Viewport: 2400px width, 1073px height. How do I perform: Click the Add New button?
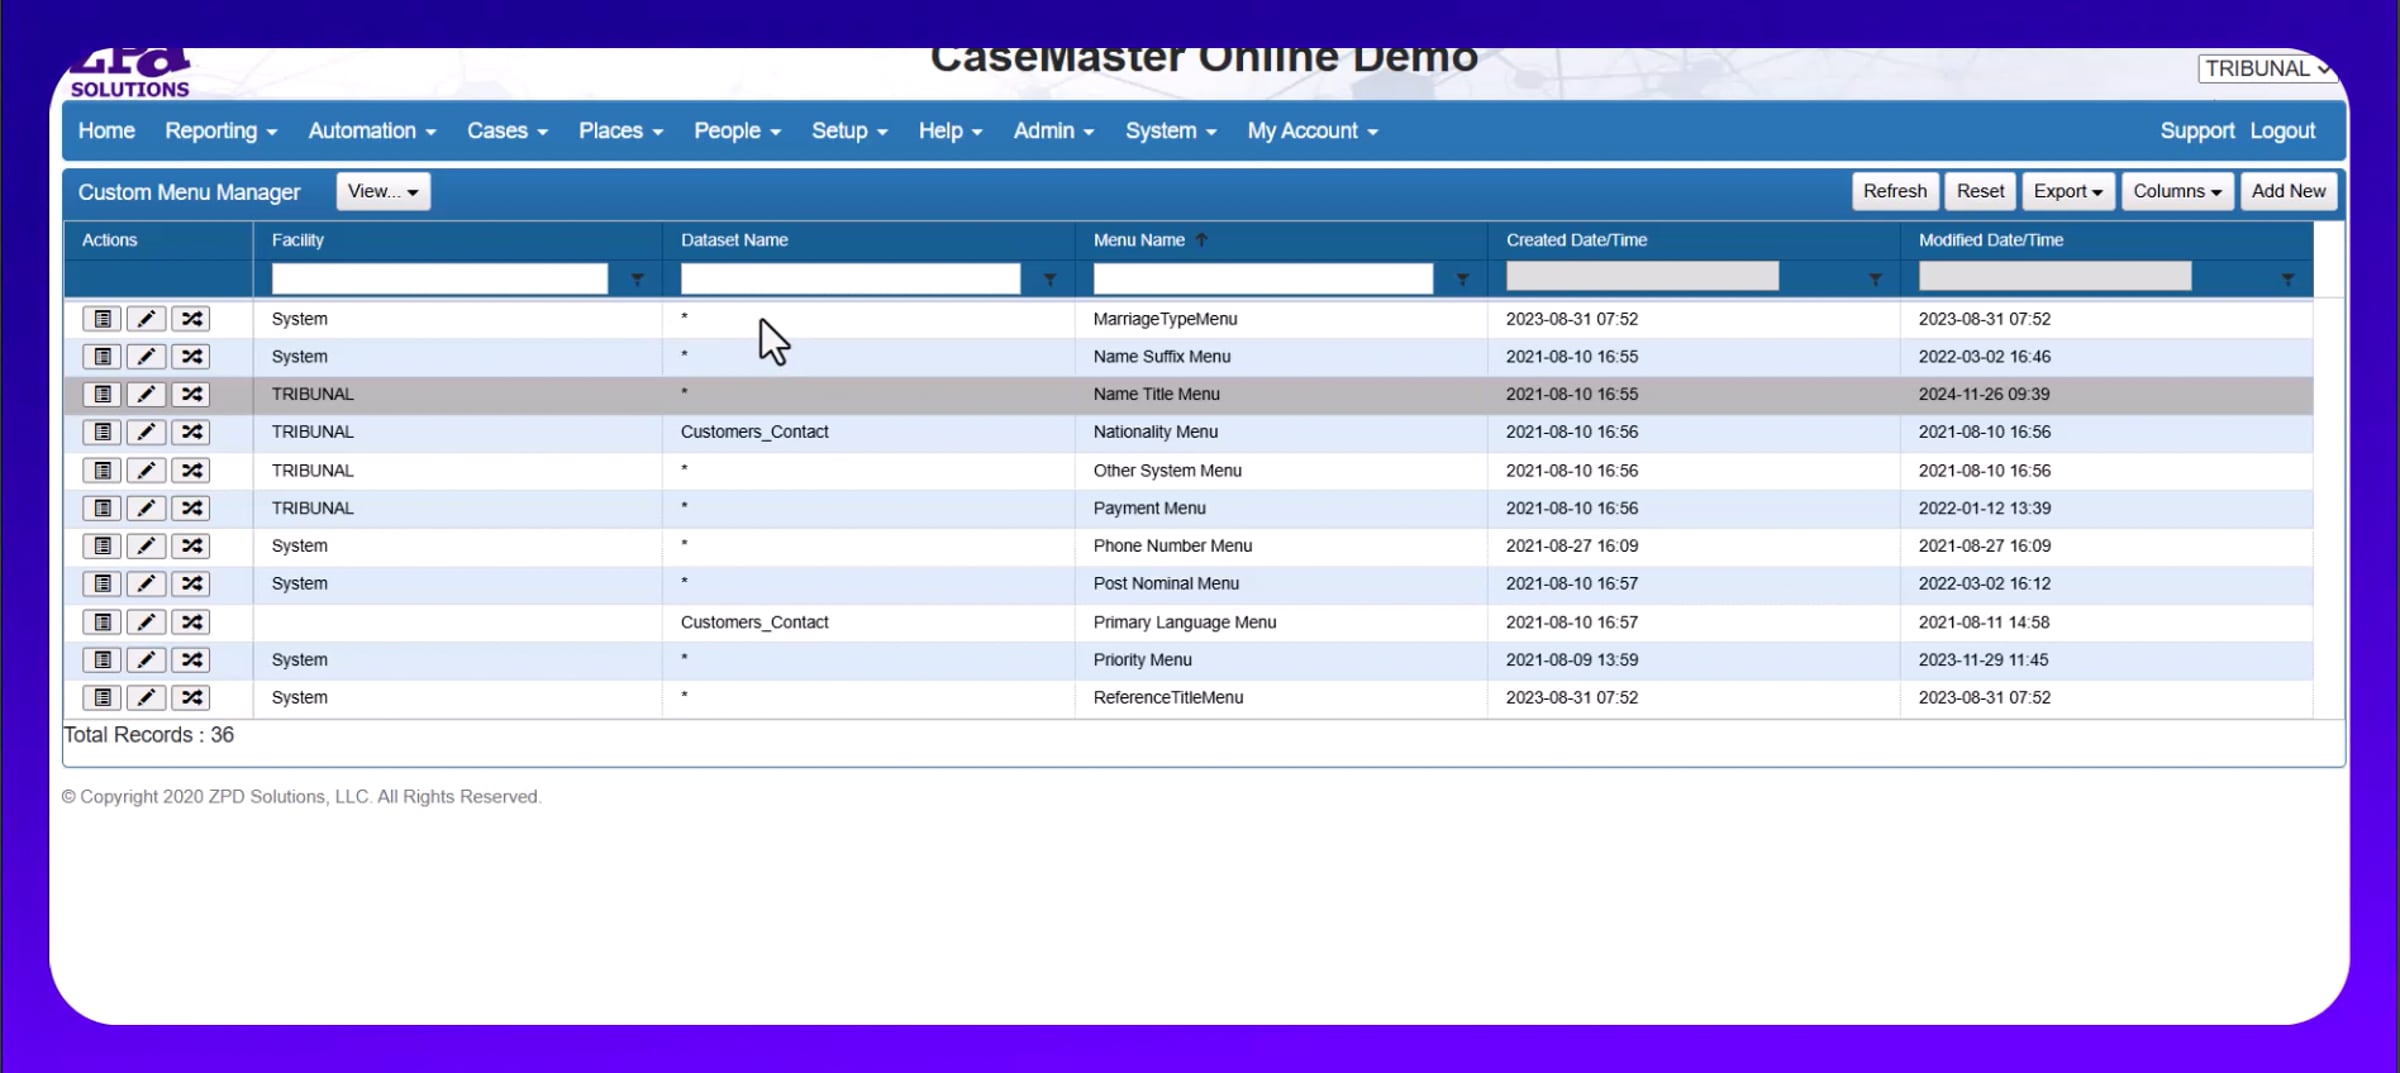point(2288,191)
